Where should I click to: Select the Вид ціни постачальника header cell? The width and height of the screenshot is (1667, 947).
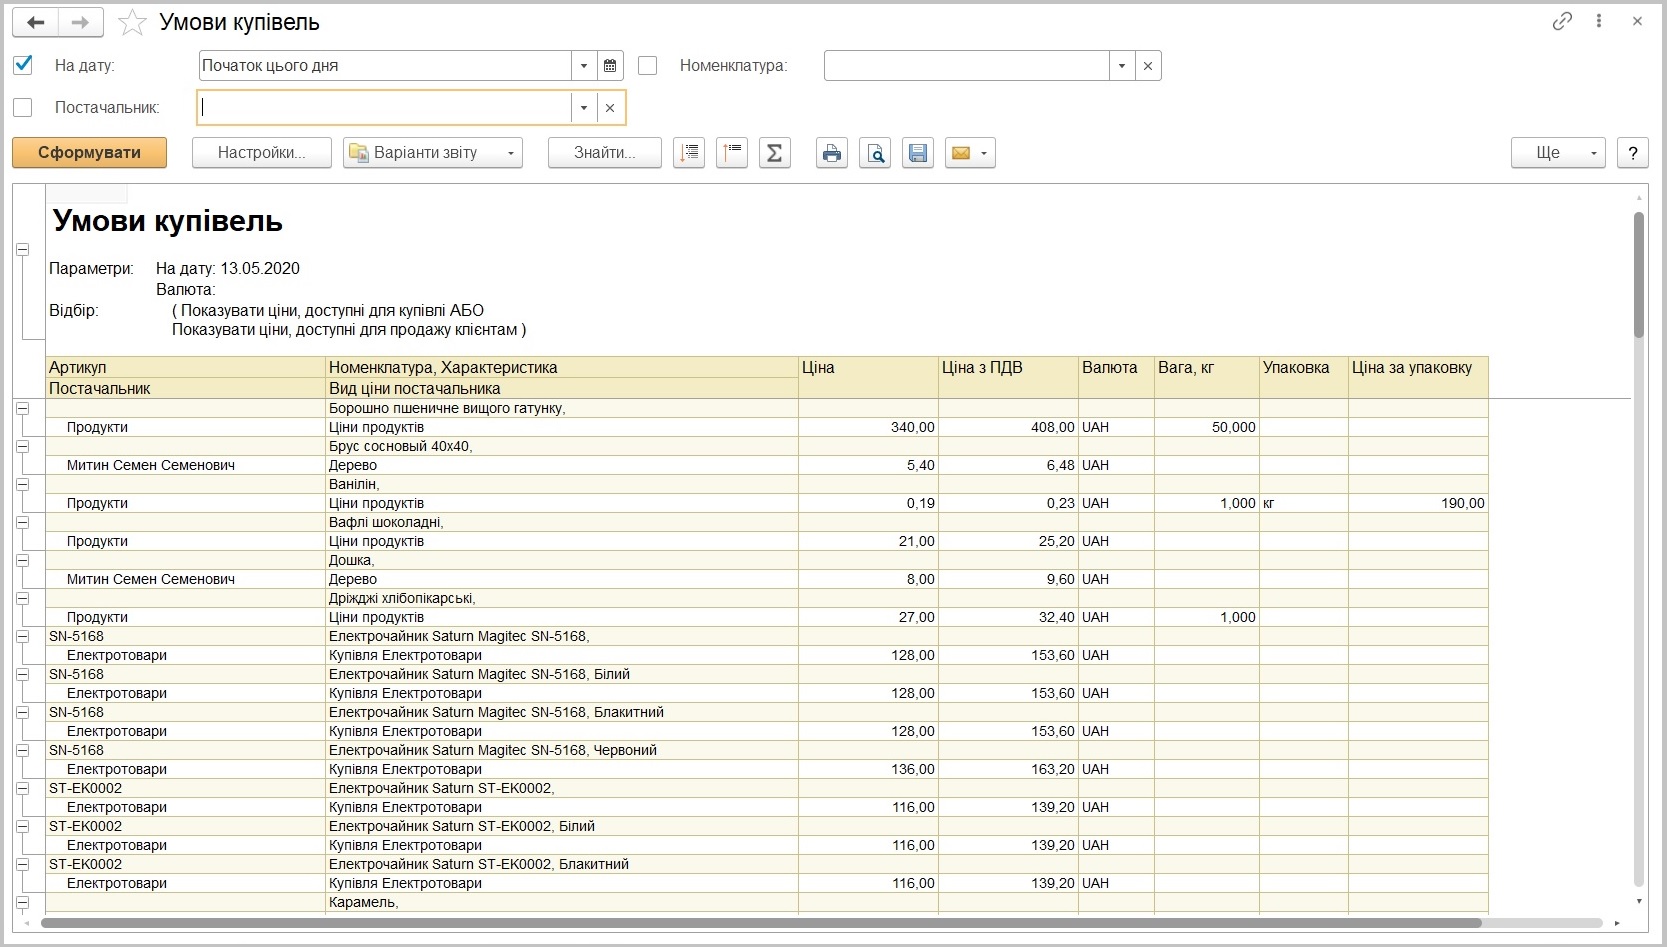pos(562,389)
